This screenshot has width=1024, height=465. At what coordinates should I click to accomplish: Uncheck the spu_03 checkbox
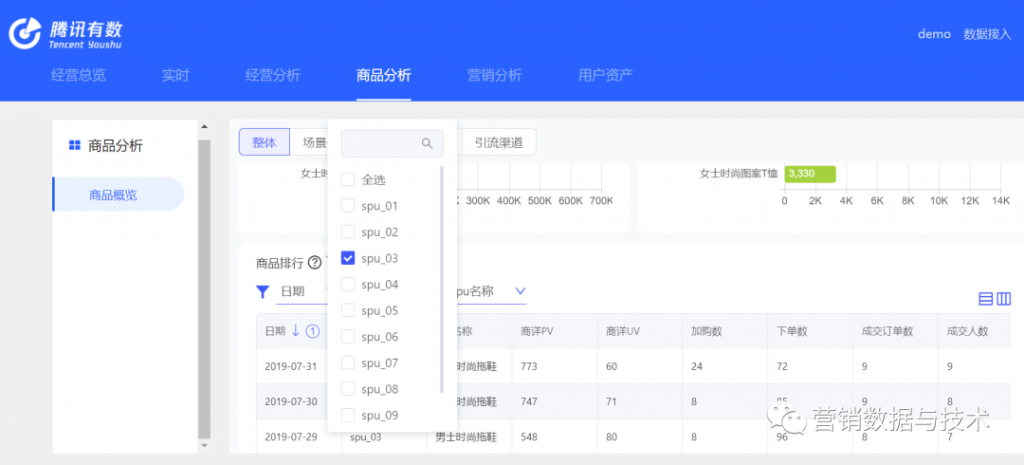pyautogui.click(x=348, y=258)
